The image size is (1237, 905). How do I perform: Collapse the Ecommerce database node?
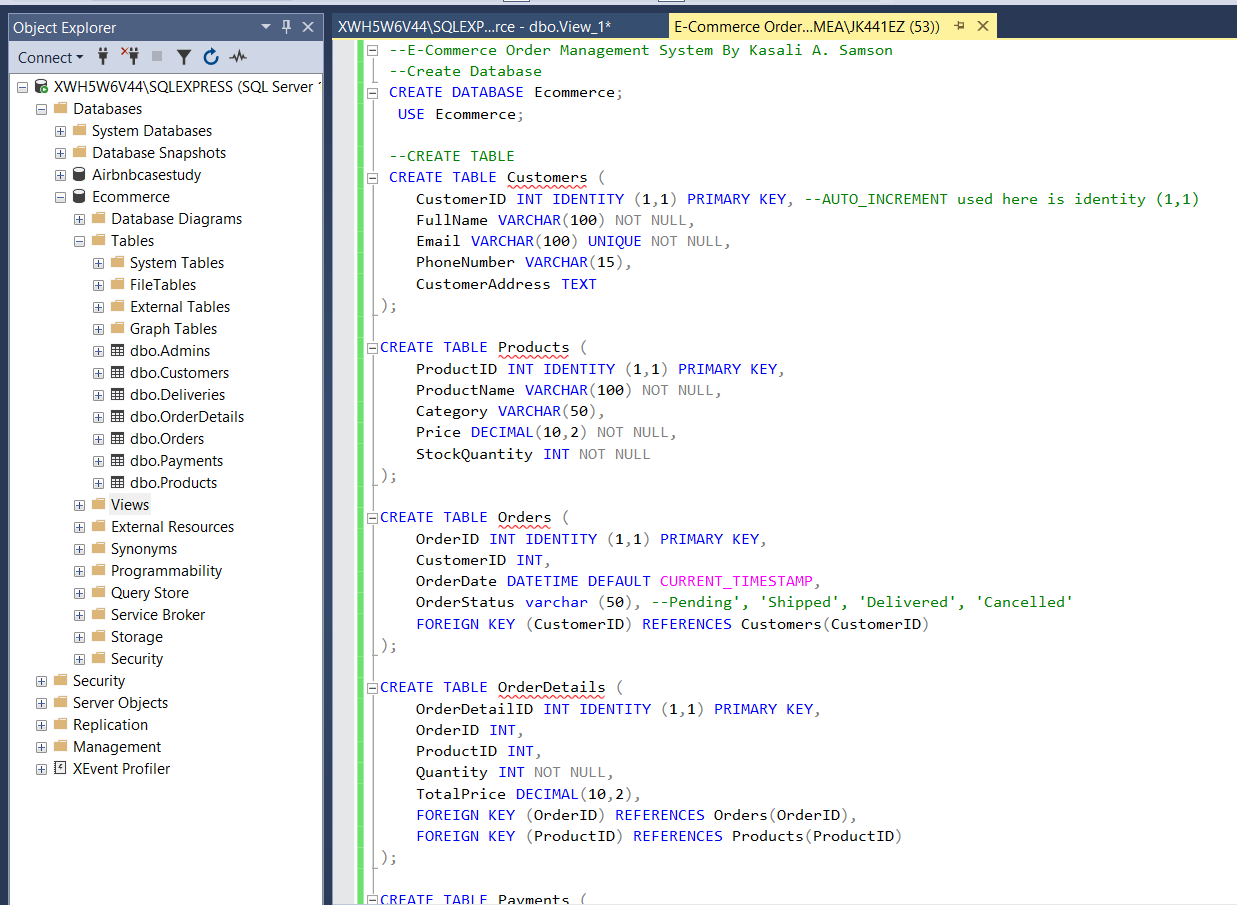(x=60, y=197)
